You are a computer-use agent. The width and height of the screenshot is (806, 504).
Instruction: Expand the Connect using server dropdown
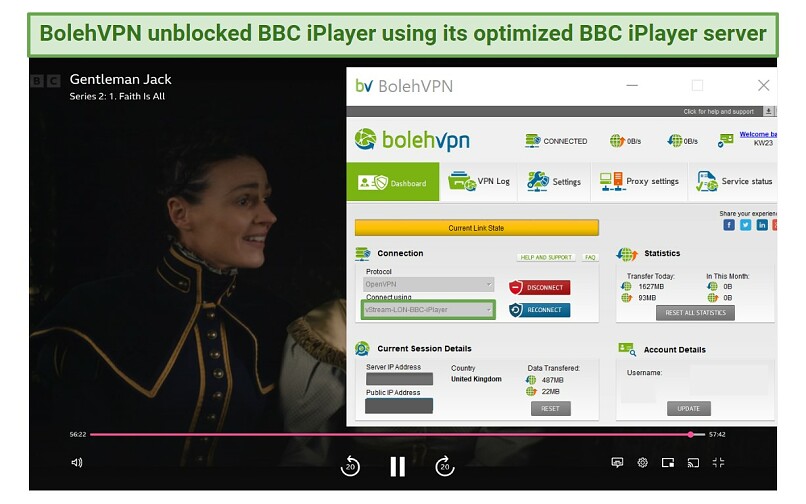click(x=428, y=310)
